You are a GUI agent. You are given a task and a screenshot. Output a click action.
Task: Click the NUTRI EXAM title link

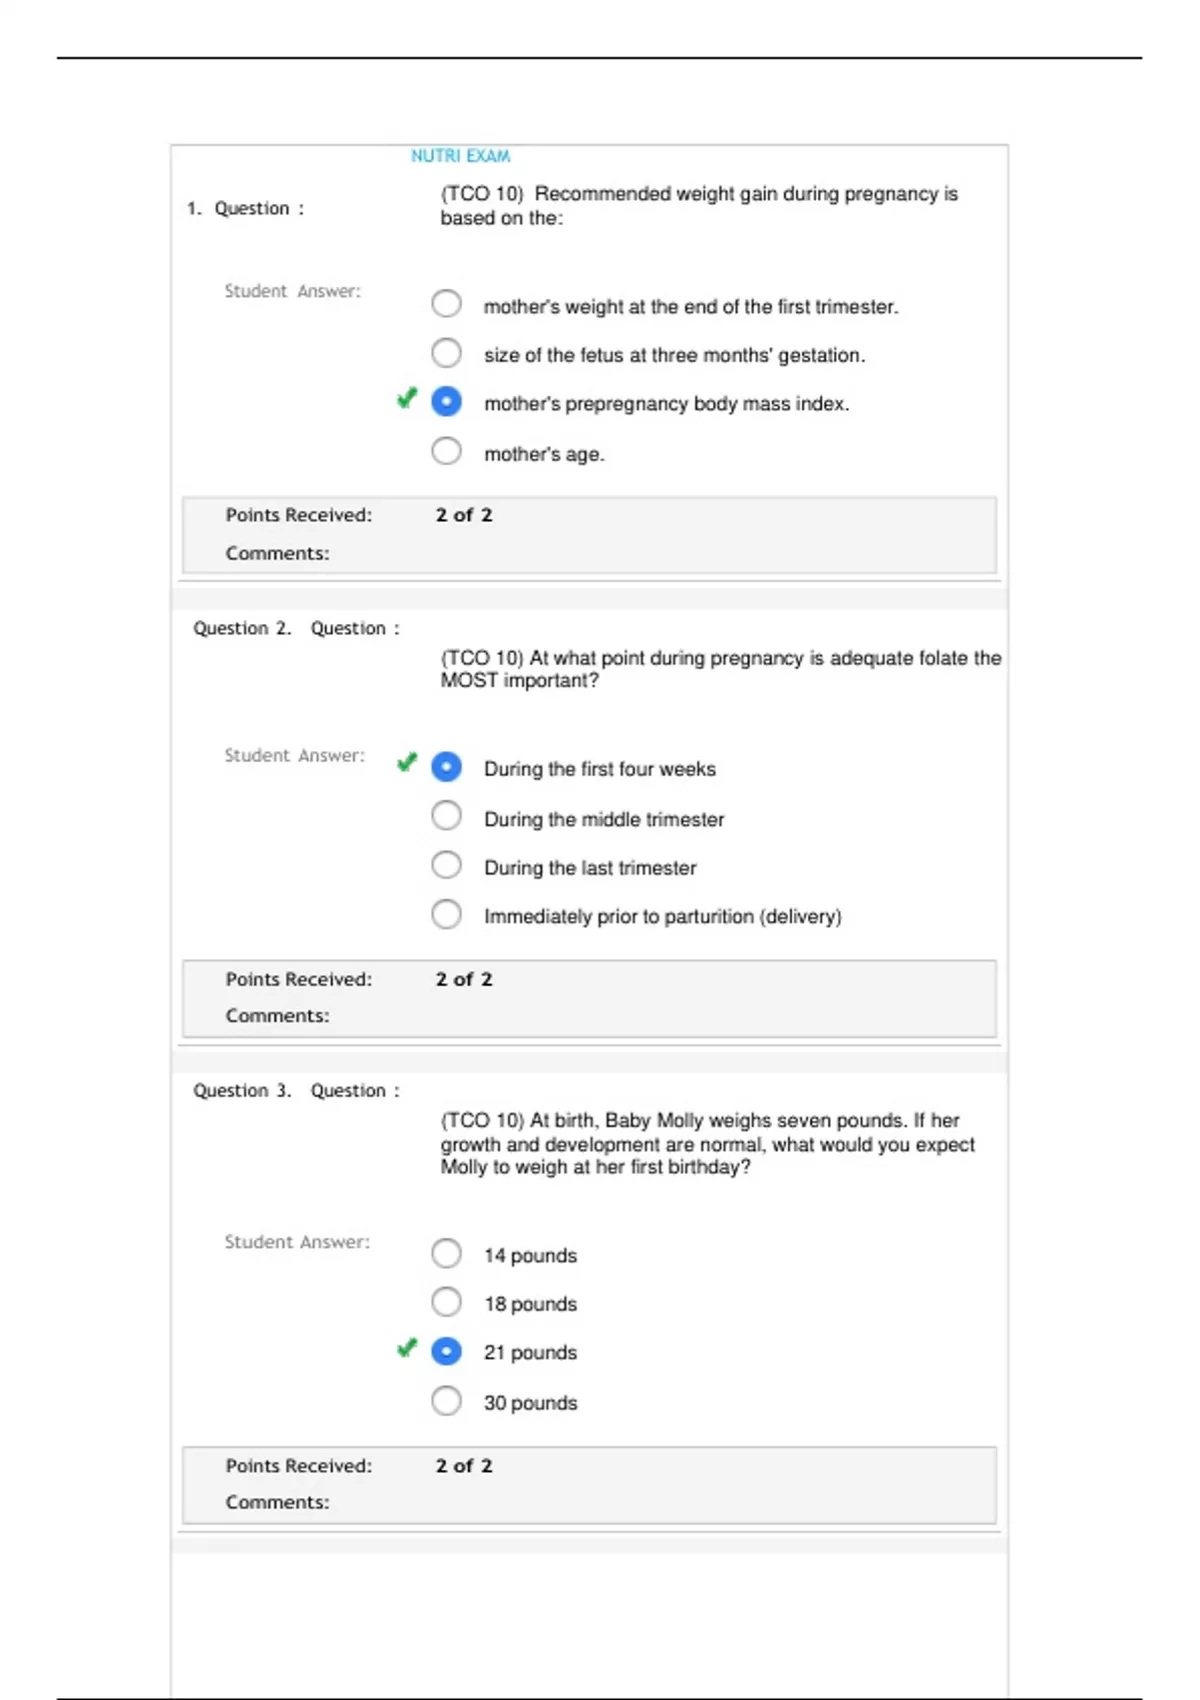tap(460, 156)
